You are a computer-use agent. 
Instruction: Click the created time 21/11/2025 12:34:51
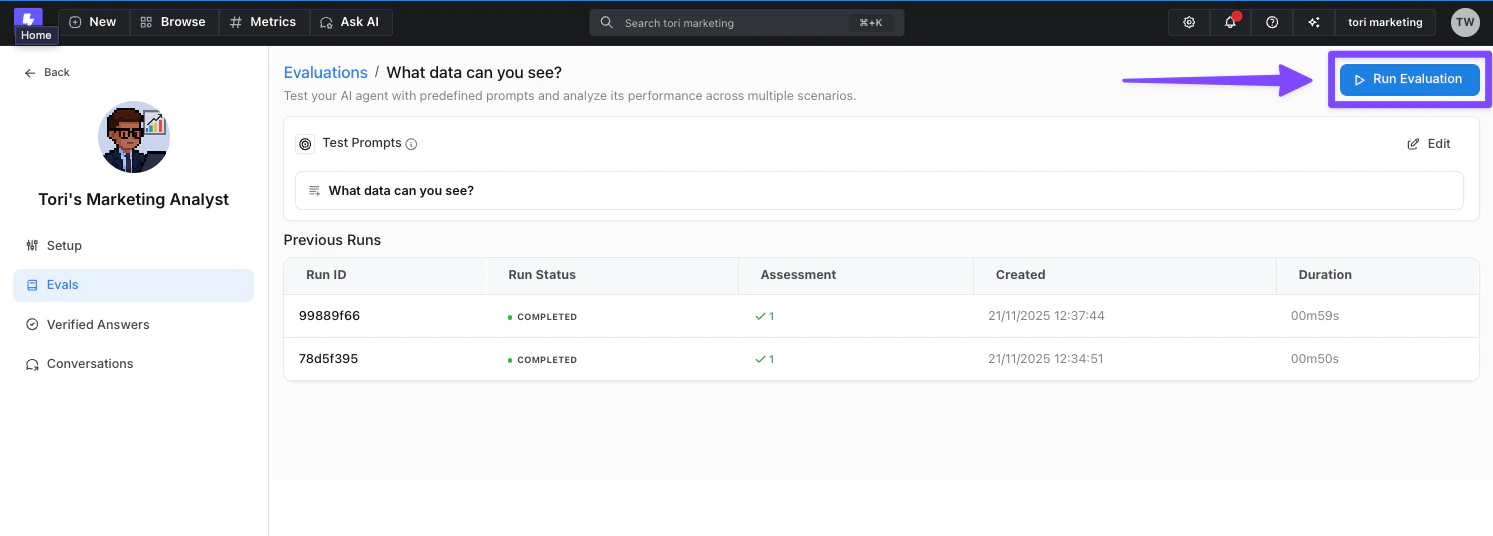click(x=1045, y=359)
